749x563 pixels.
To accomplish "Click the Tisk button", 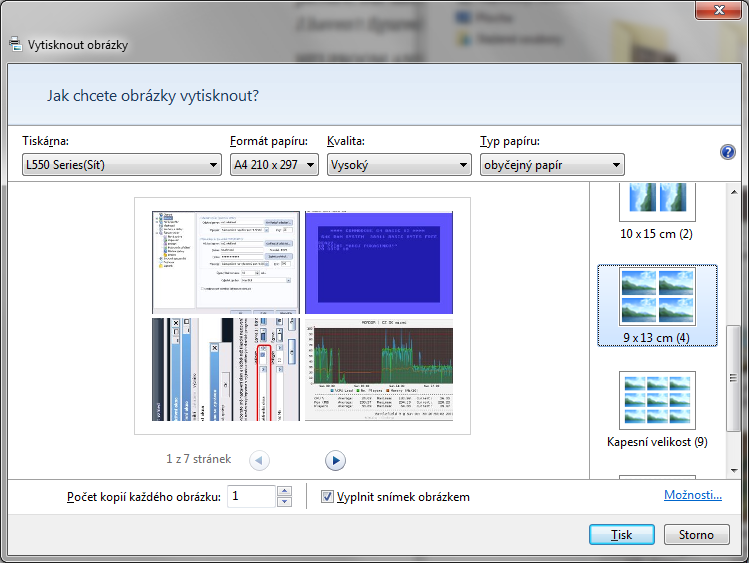I will 621,535.
